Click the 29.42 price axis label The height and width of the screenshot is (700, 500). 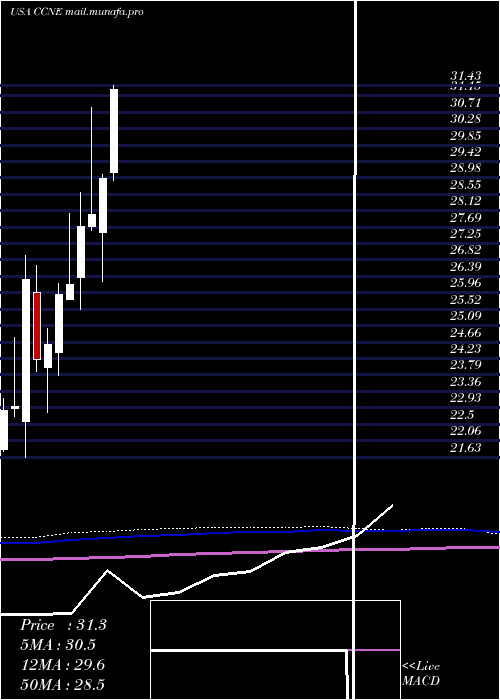click(466, 152)
